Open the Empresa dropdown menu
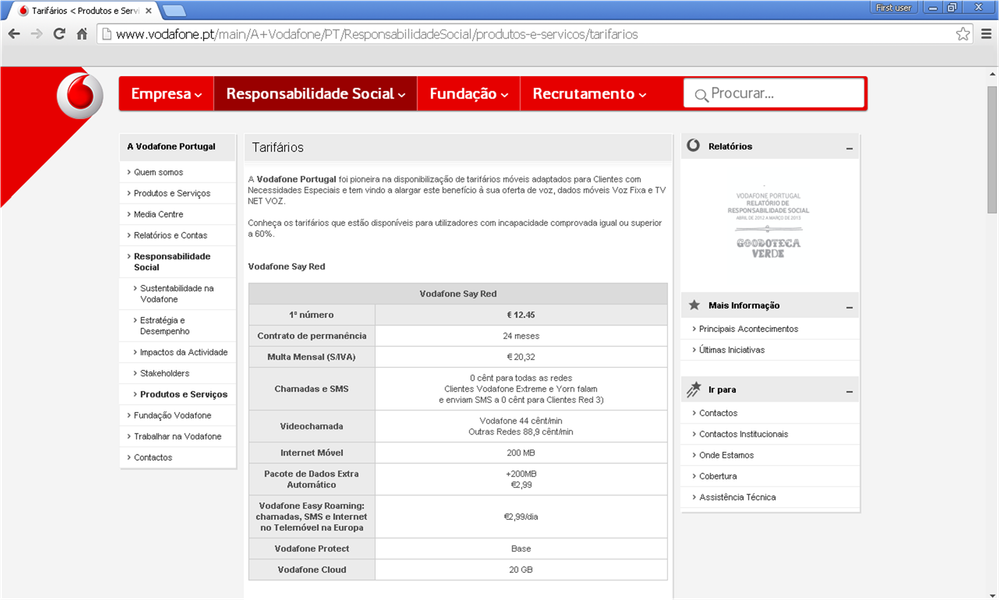This screenshot has height=600, width=999. [x=166, y=94]
